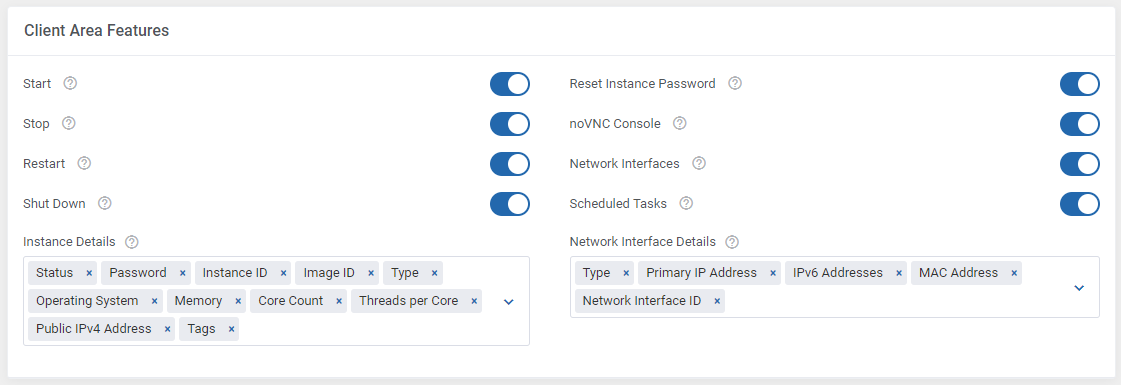Disable the Start toggle
The image size is (1121, 385).
click(x=510, y=84)
